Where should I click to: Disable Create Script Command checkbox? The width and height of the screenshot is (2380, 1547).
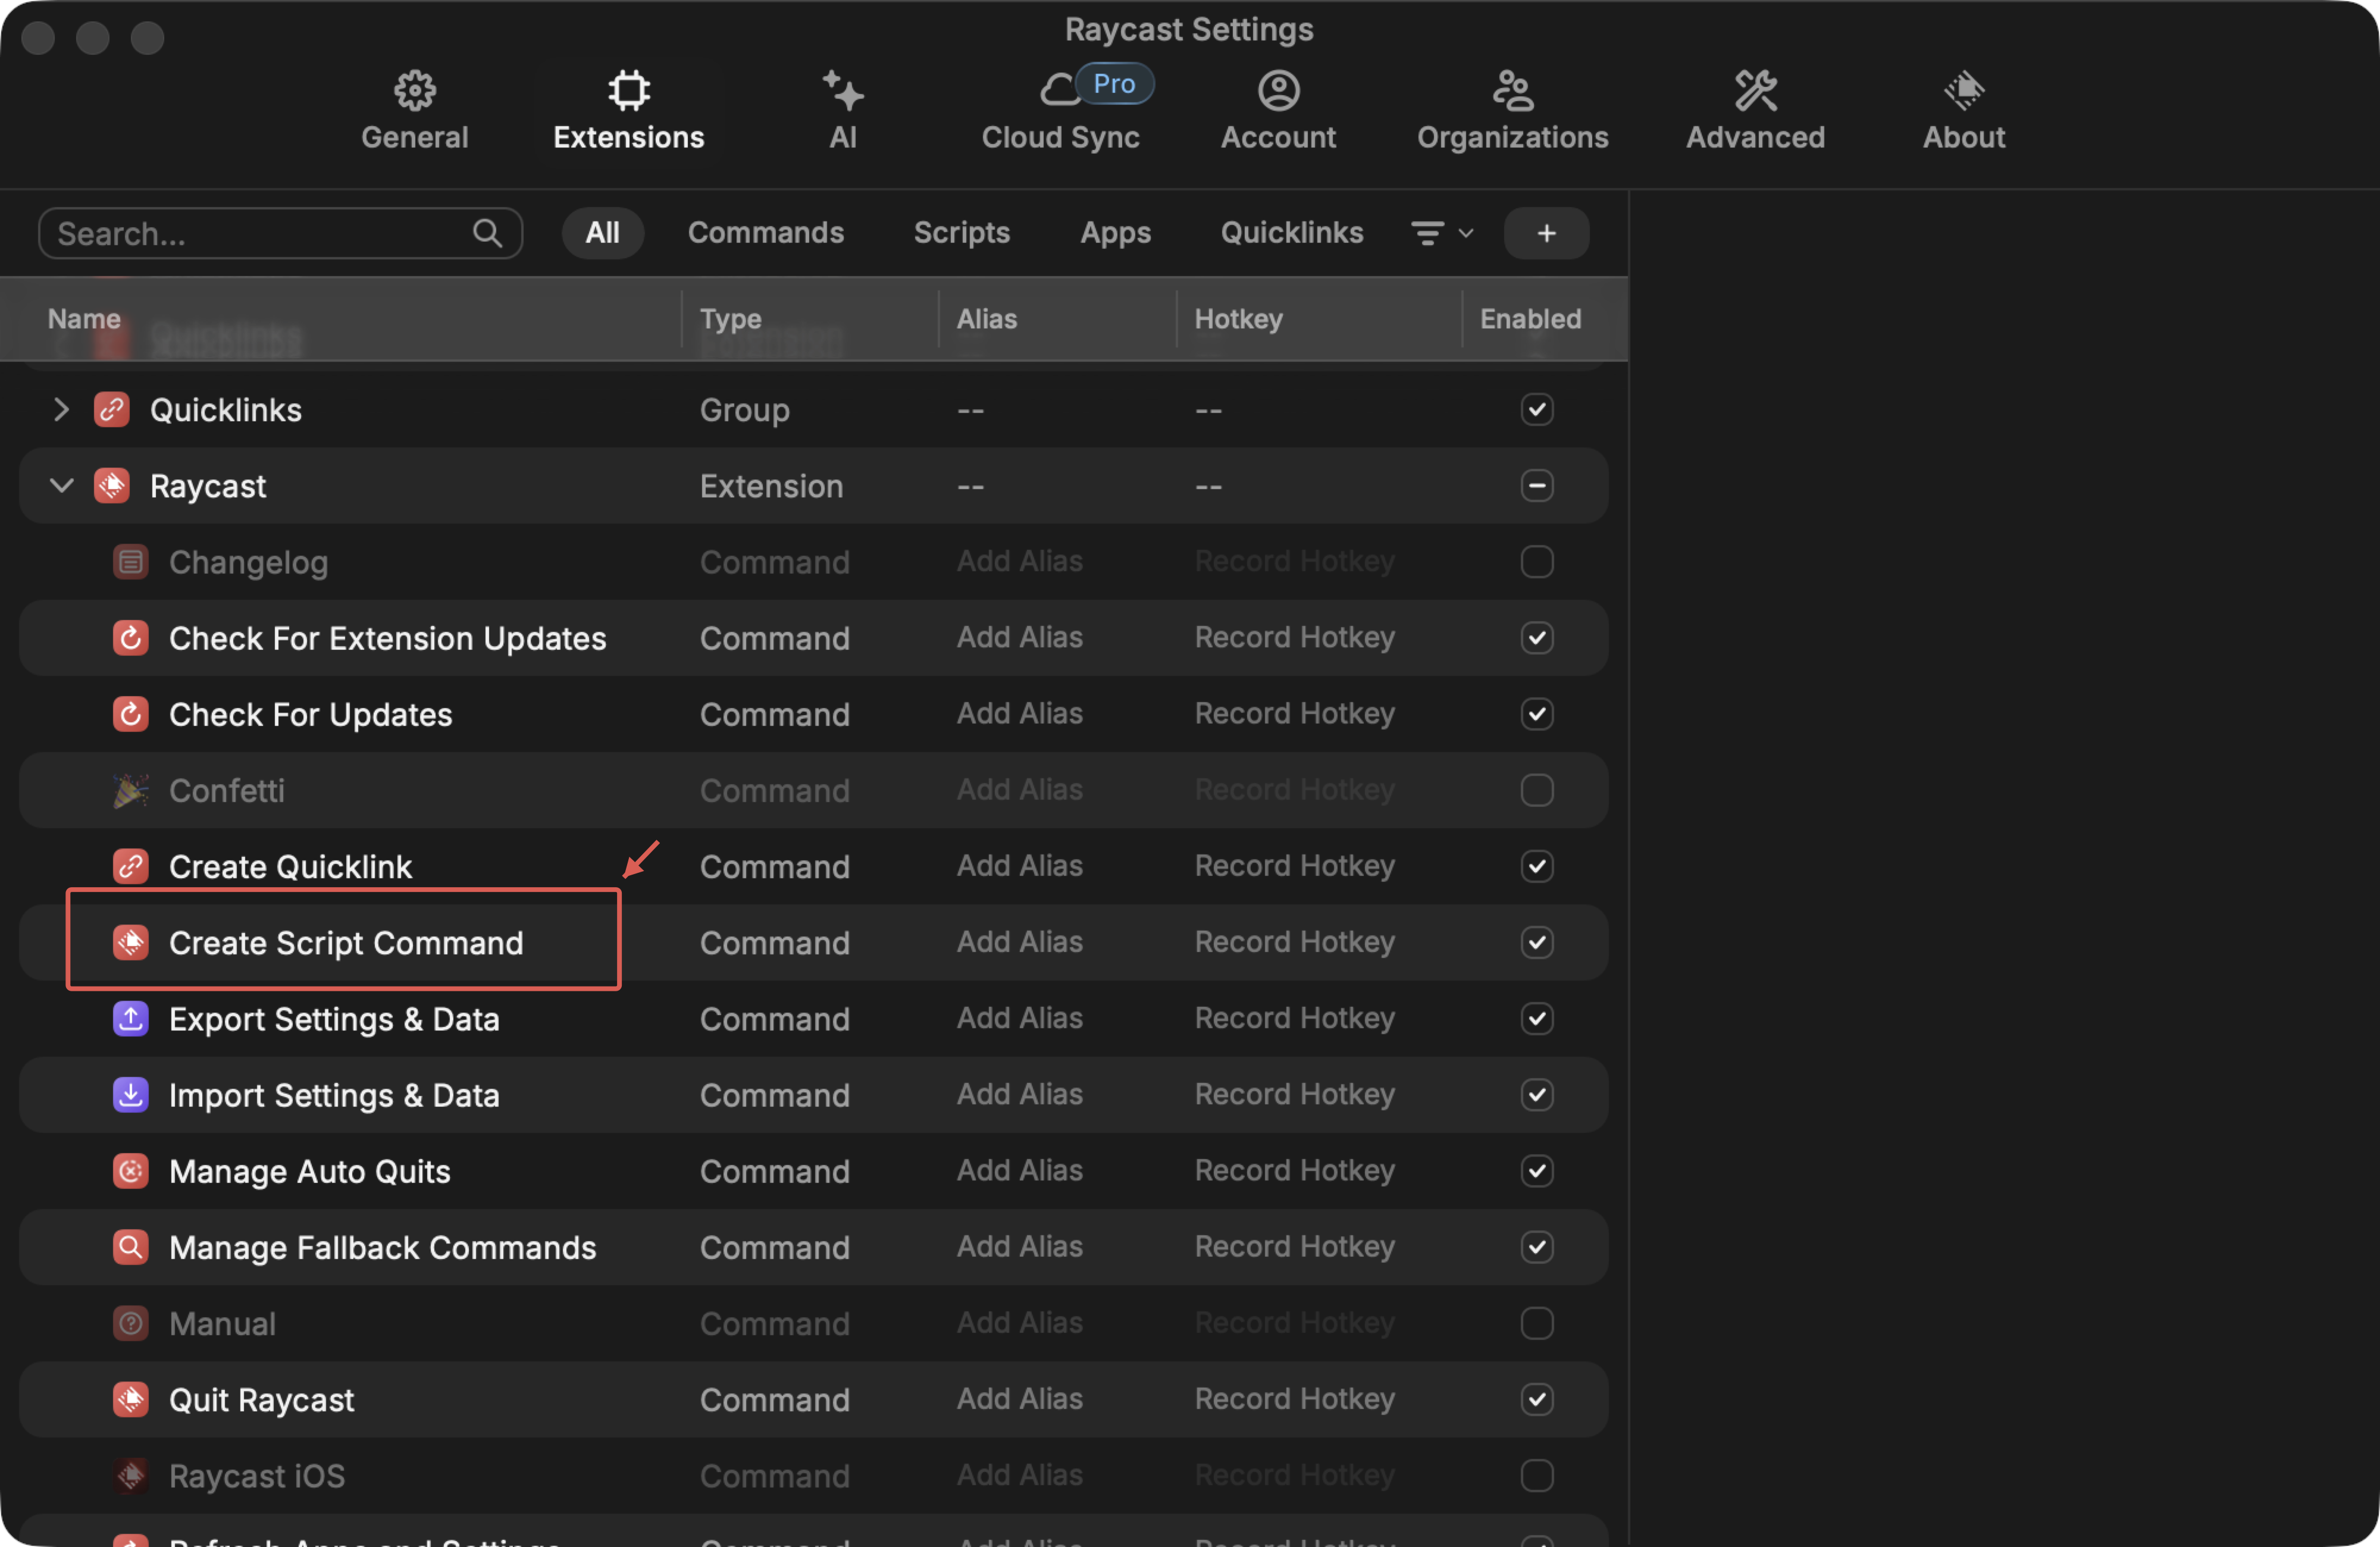1536,941
